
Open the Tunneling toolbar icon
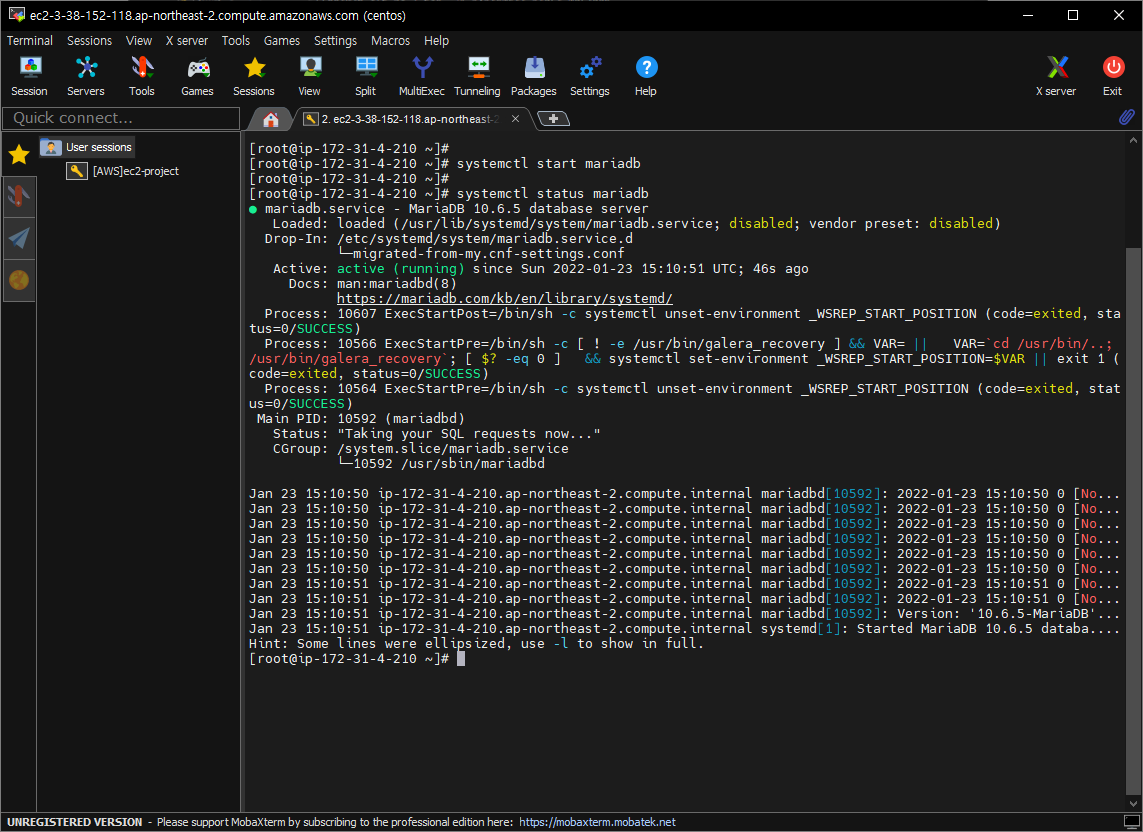(x=477, y=76)
